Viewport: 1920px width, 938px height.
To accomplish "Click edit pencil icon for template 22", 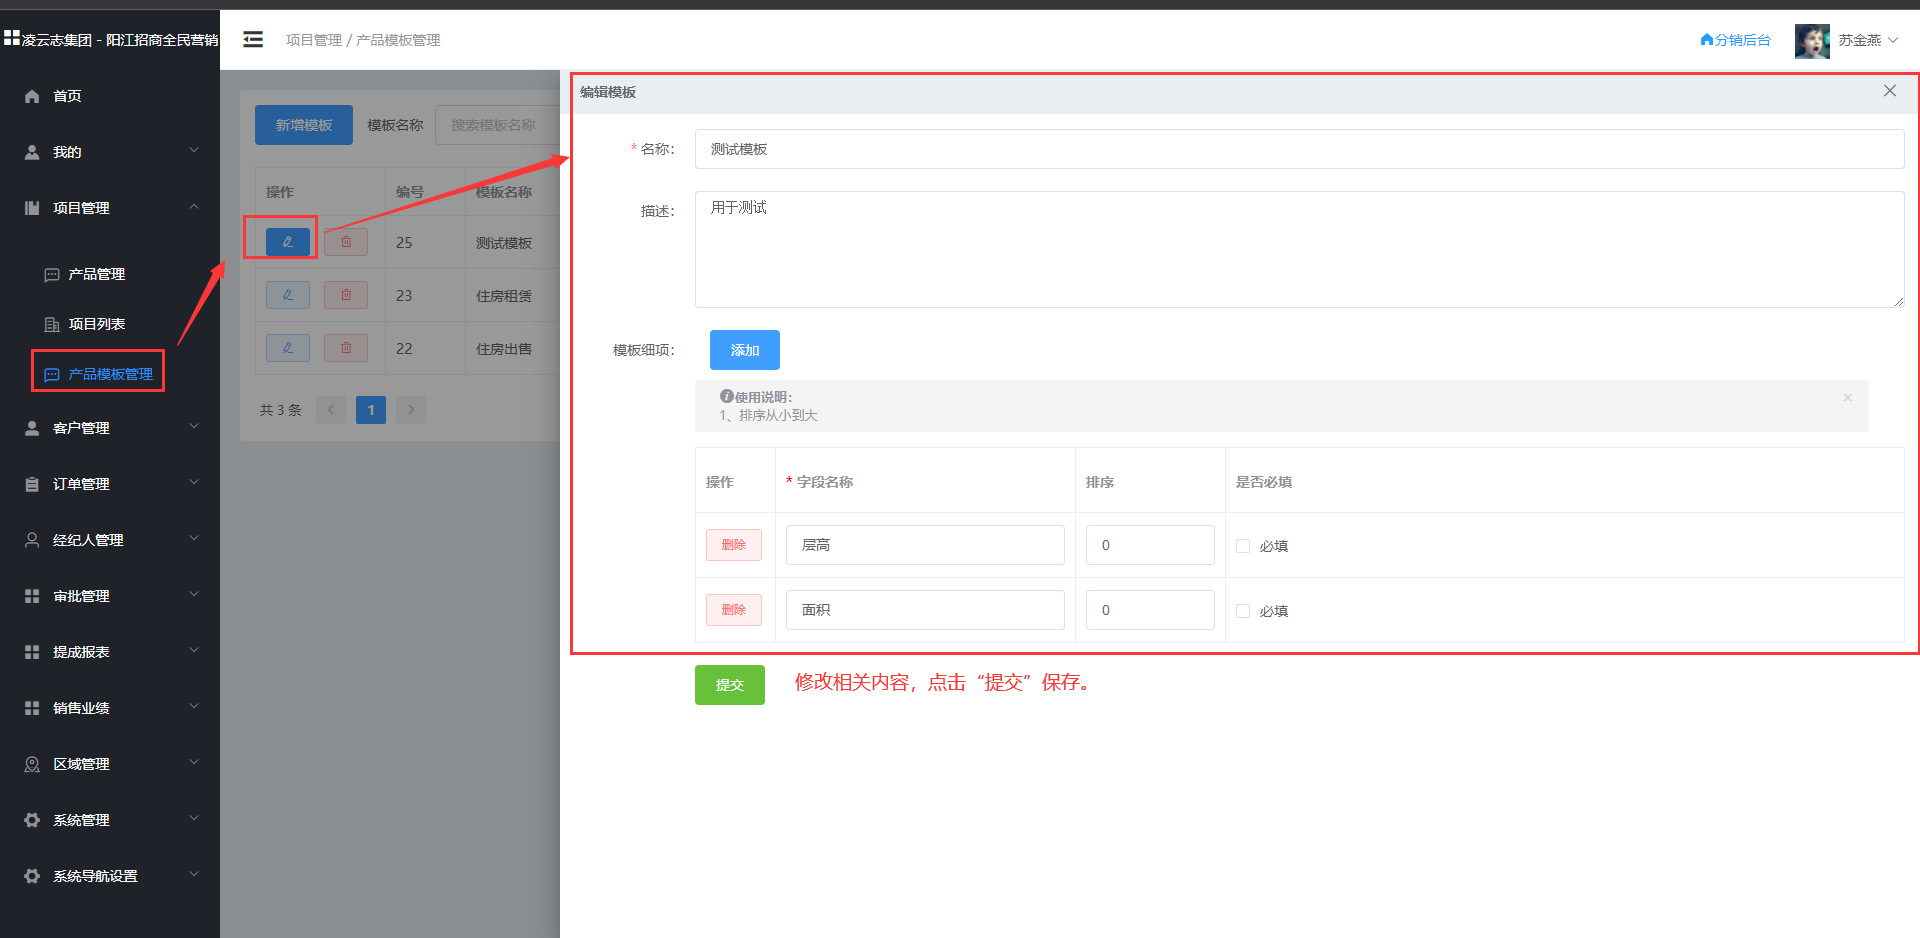I will [x=288, y=348].
